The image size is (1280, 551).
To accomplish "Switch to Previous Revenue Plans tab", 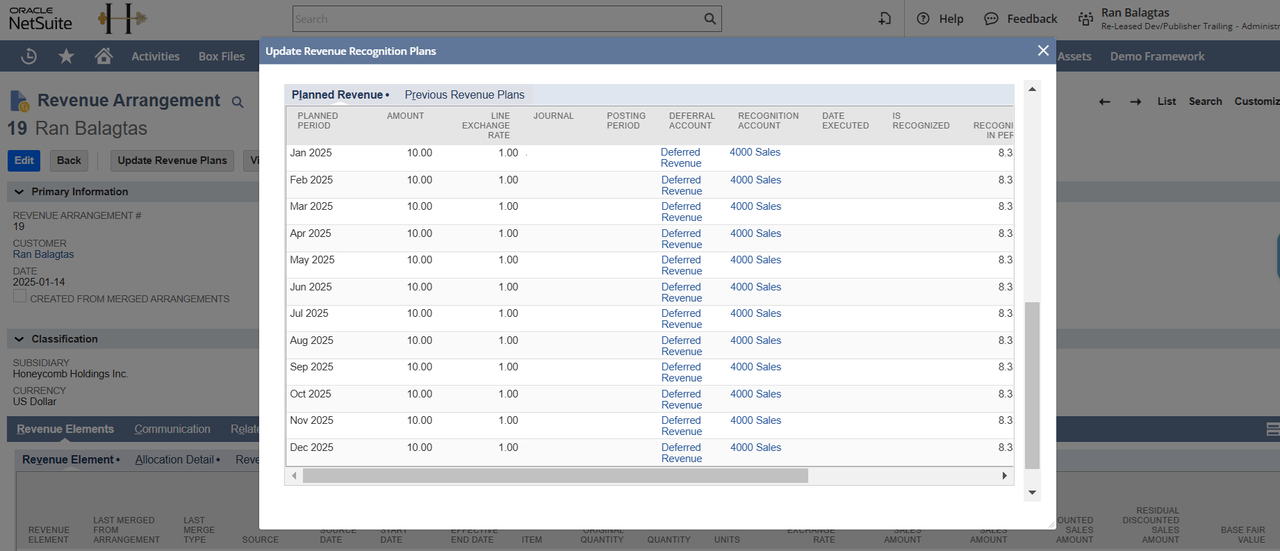I will pos(465,95).
